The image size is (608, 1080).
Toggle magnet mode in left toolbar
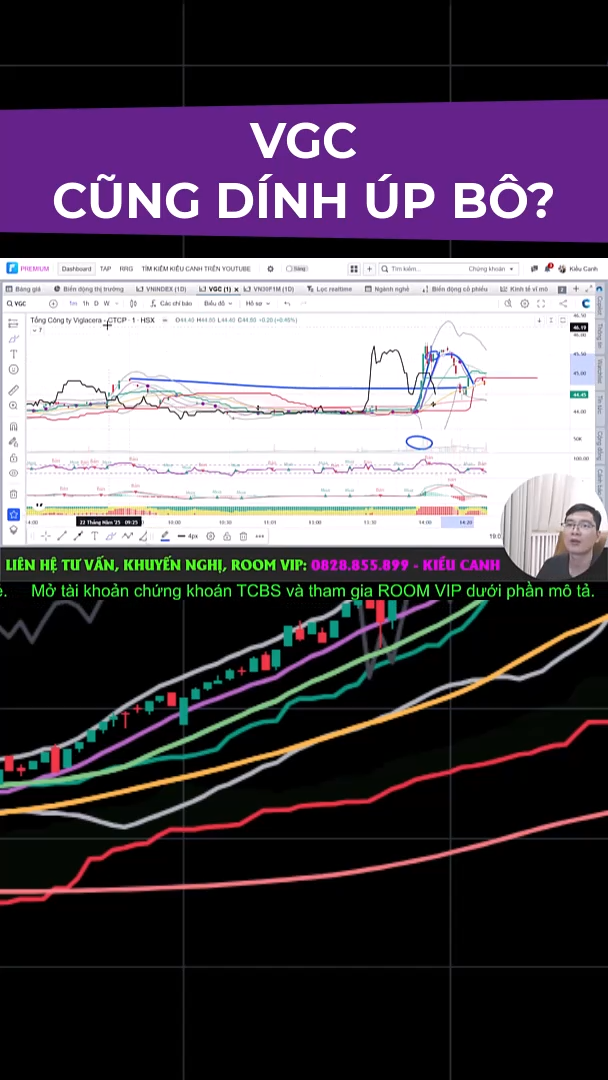(x=13, y=426)
